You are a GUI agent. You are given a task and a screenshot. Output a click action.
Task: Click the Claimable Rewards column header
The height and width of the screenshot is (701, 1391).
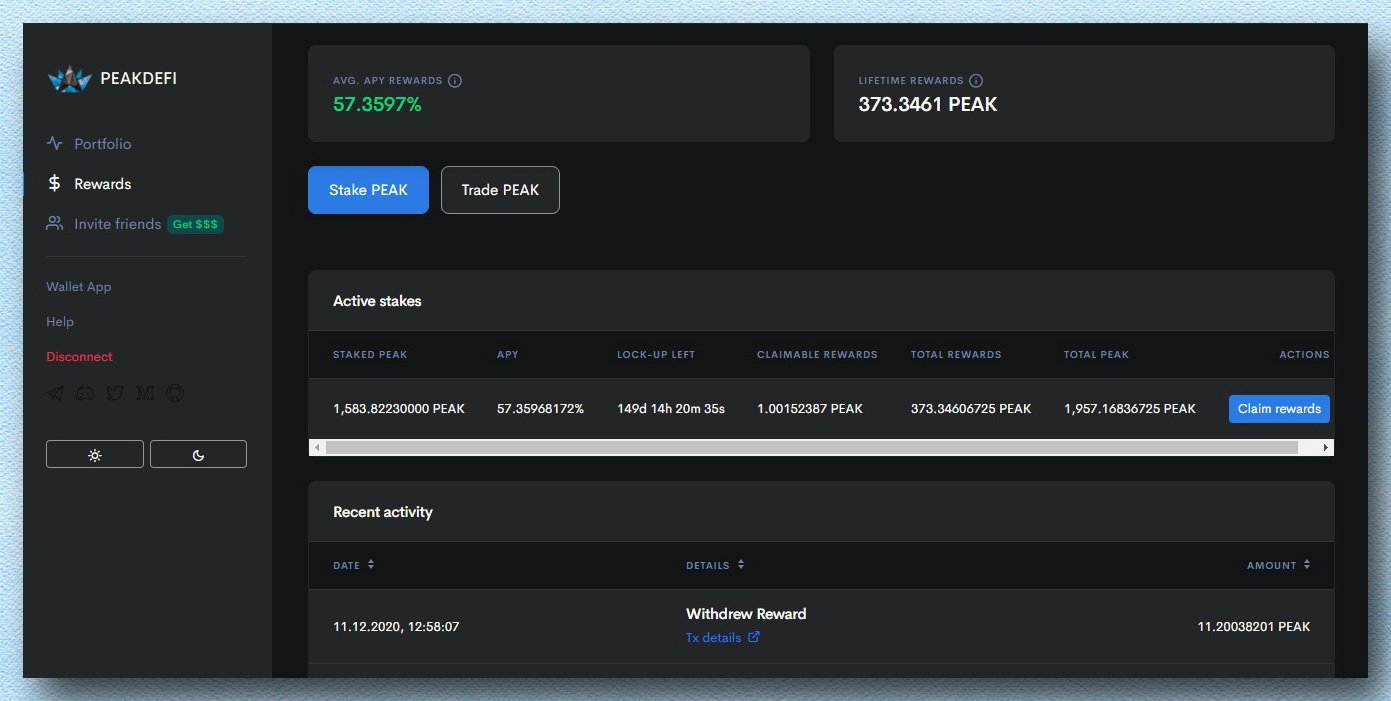click(x=817, y=355)
